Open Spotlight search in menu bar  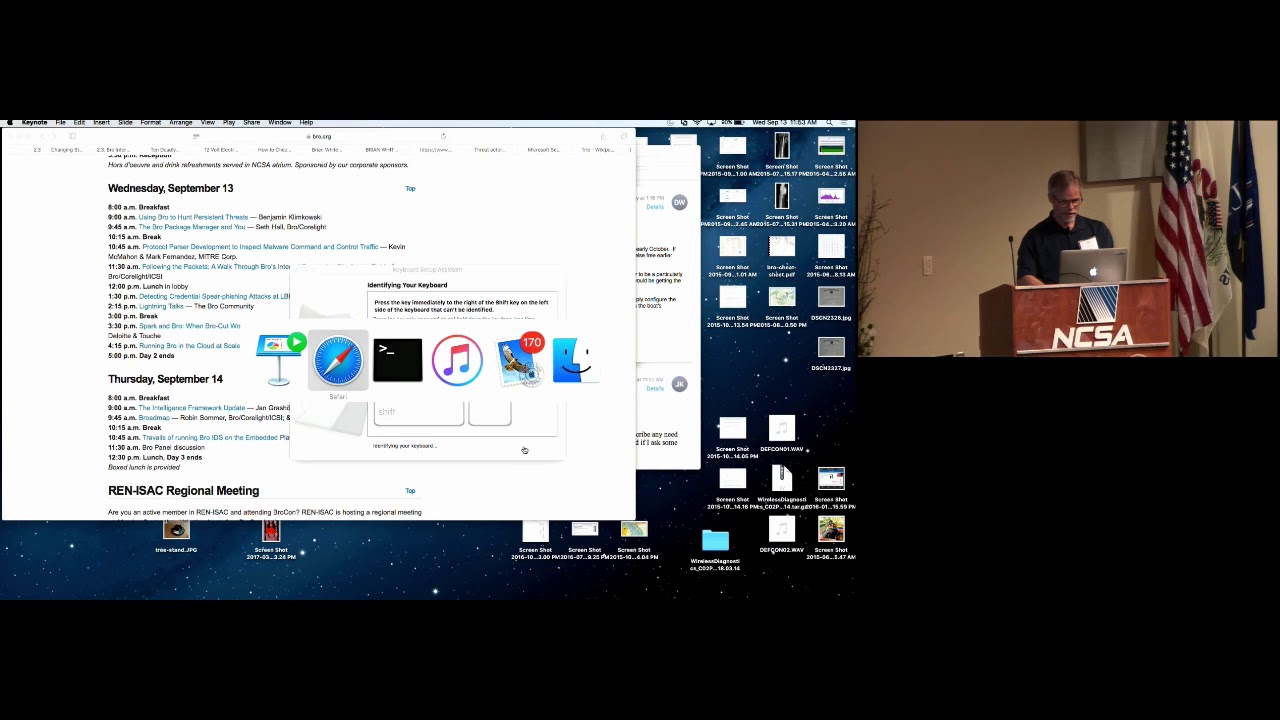pyautogui.click(x=831, y=122)
